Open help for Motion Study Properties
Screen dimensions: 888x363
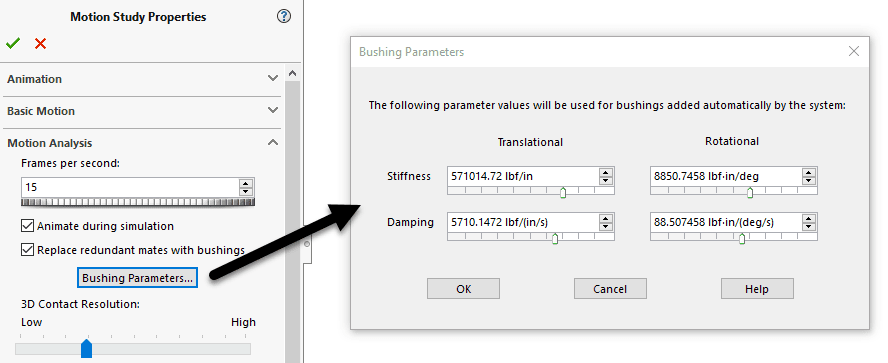tap(284, 16)
